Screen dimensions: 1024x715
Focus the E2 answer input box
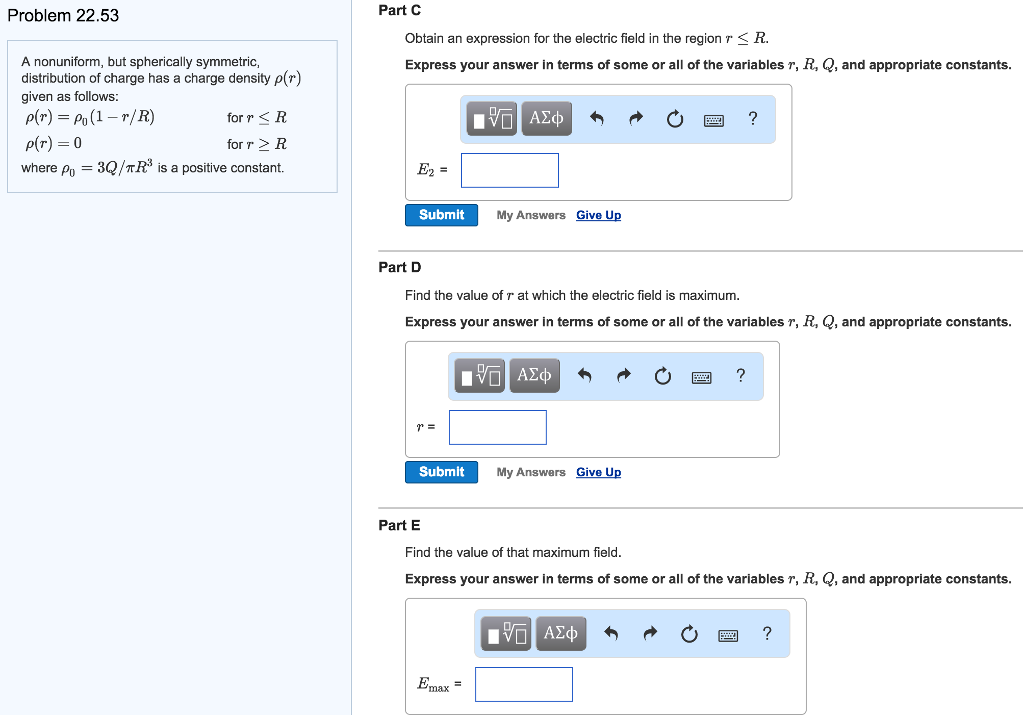click(510, 170)
